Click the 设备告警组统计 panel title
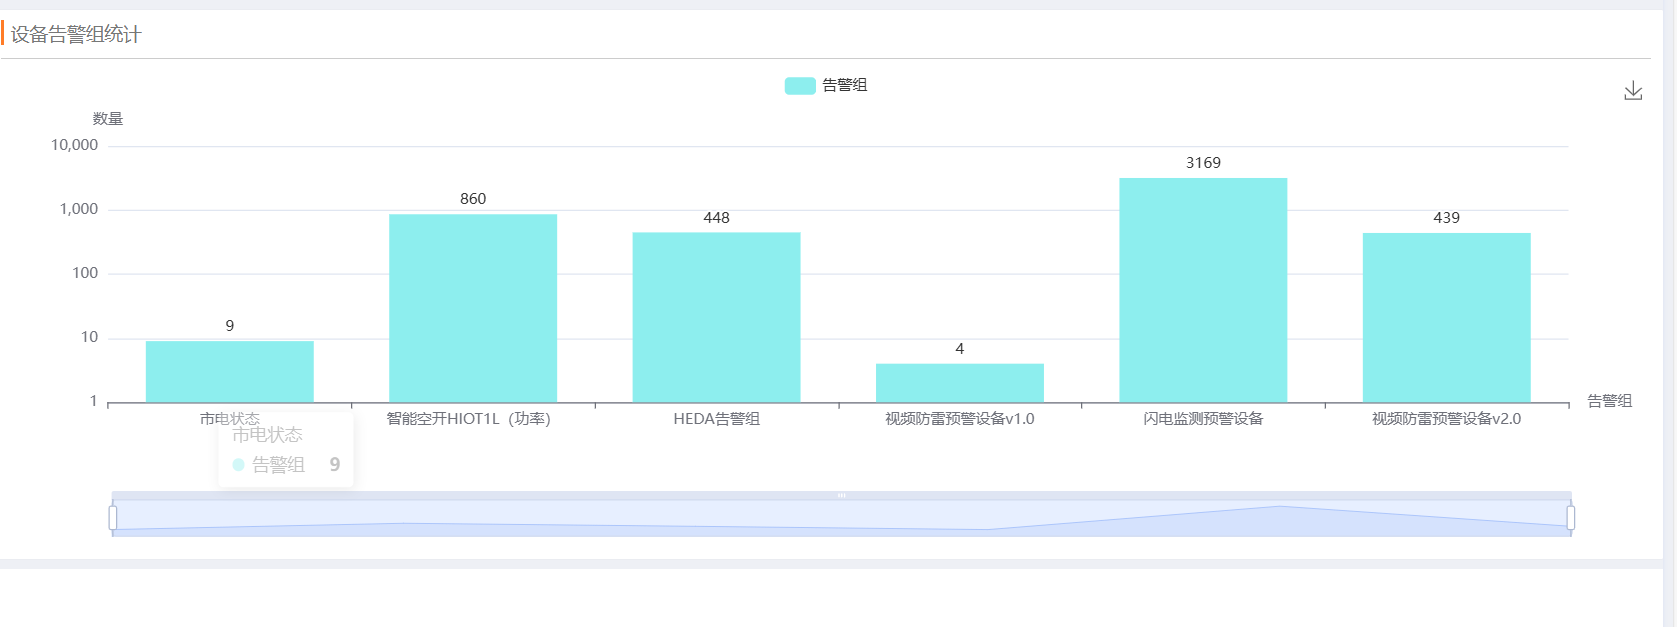The image size is (1677, 627). (76, 35)
